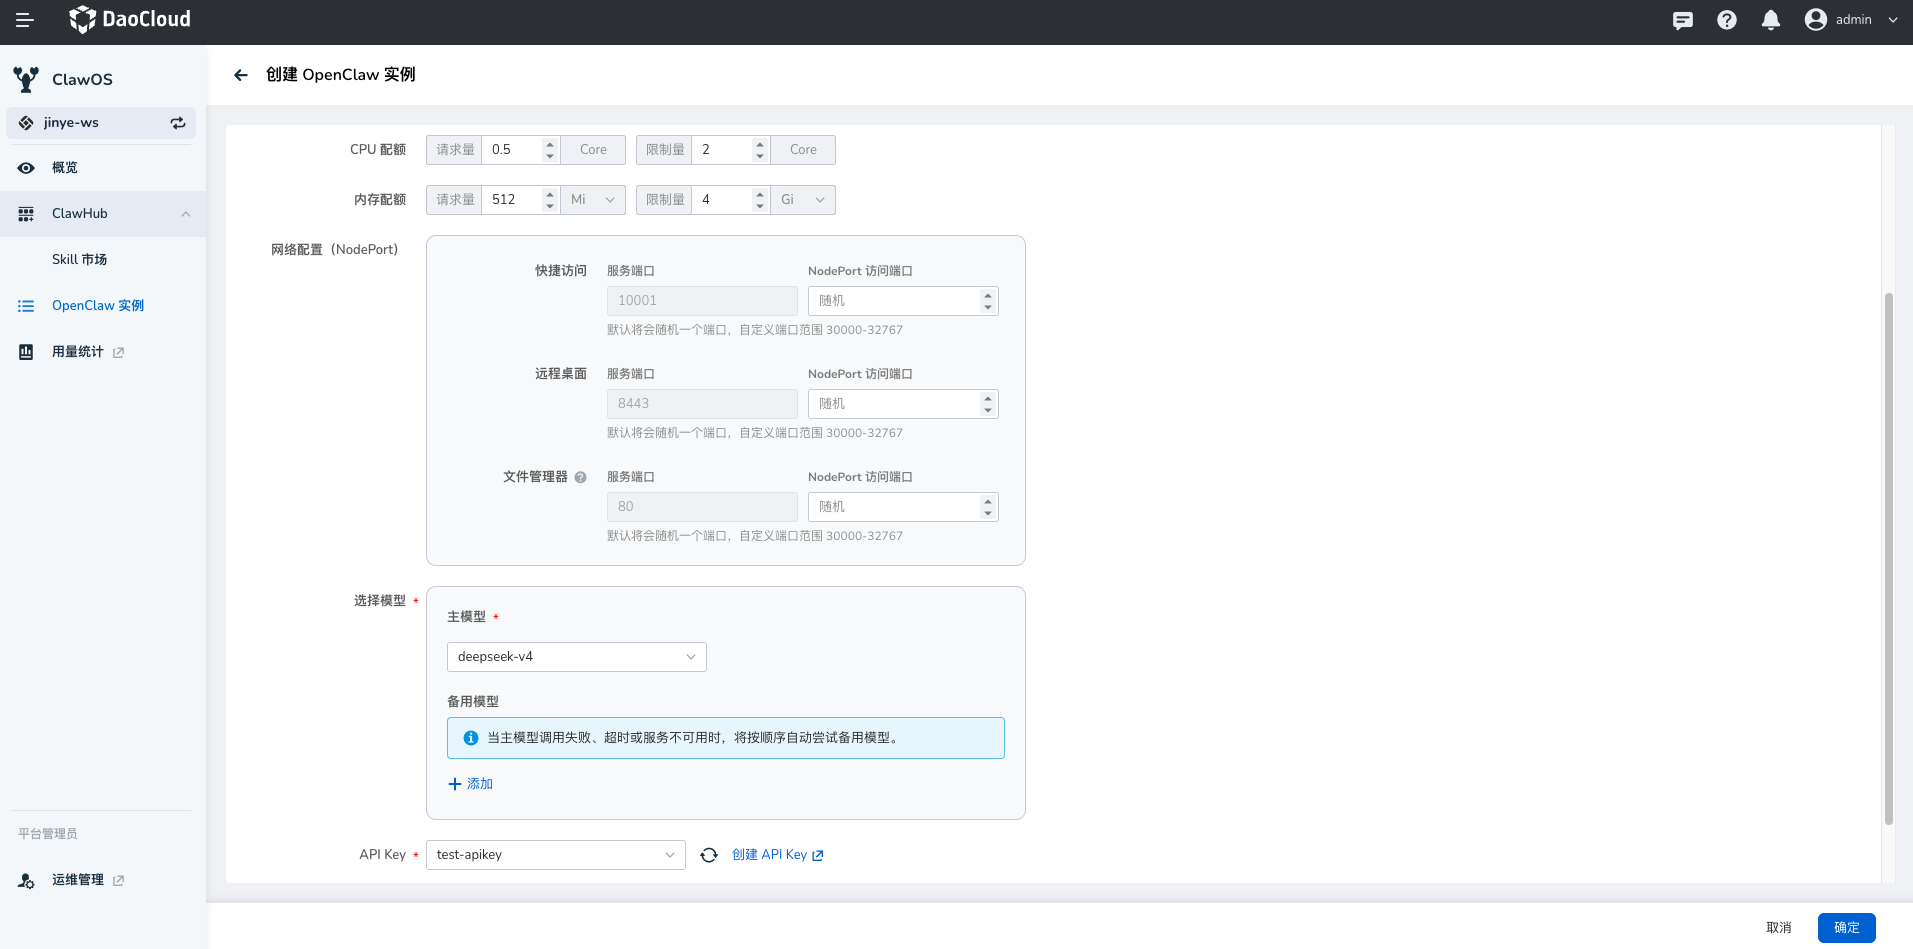
Task: Open the notifications bell
Action: tap(1771, 20)
